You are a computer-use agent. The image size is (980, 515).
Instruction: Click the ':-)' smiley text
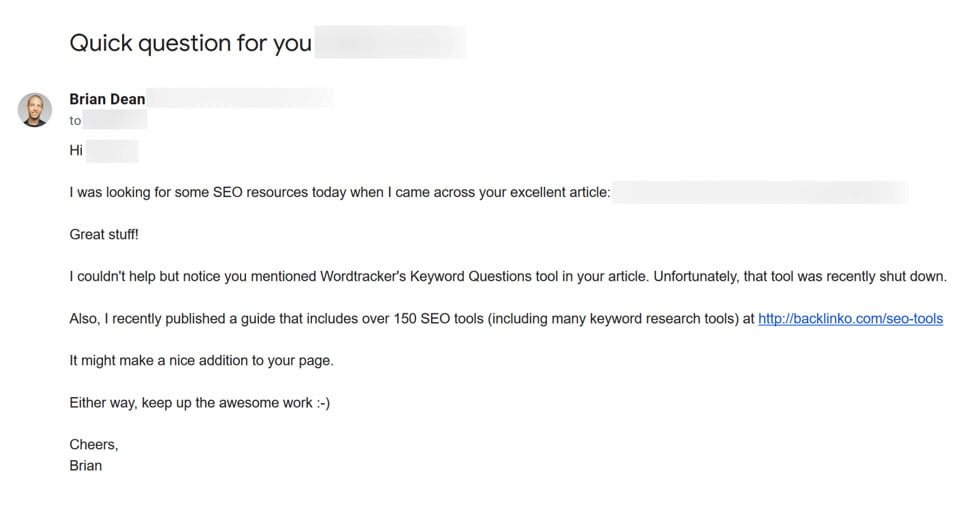320,402
